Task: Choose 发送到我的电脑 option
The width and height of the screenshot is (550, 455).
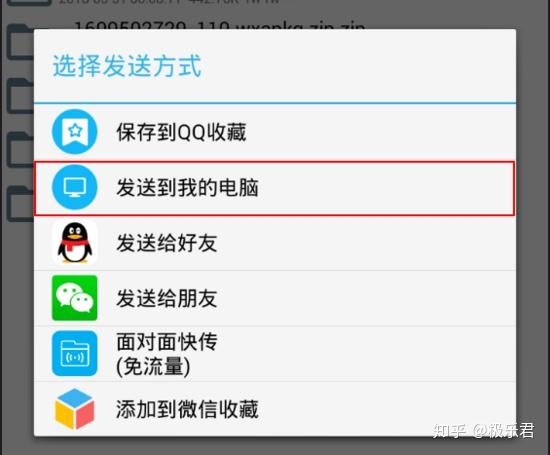Action: [x=275, y=188]
